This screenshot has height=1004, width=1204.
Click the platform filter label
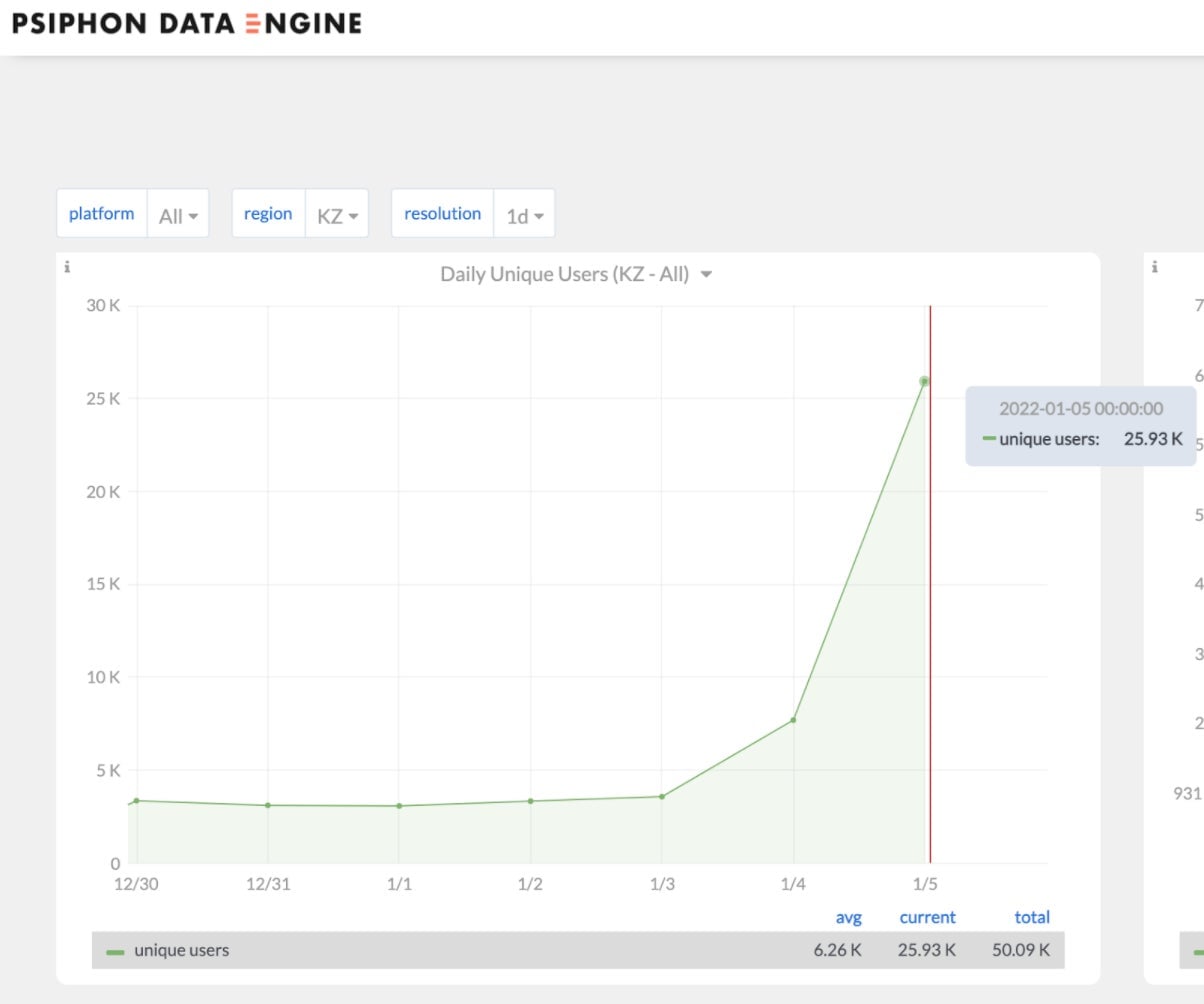101,213
